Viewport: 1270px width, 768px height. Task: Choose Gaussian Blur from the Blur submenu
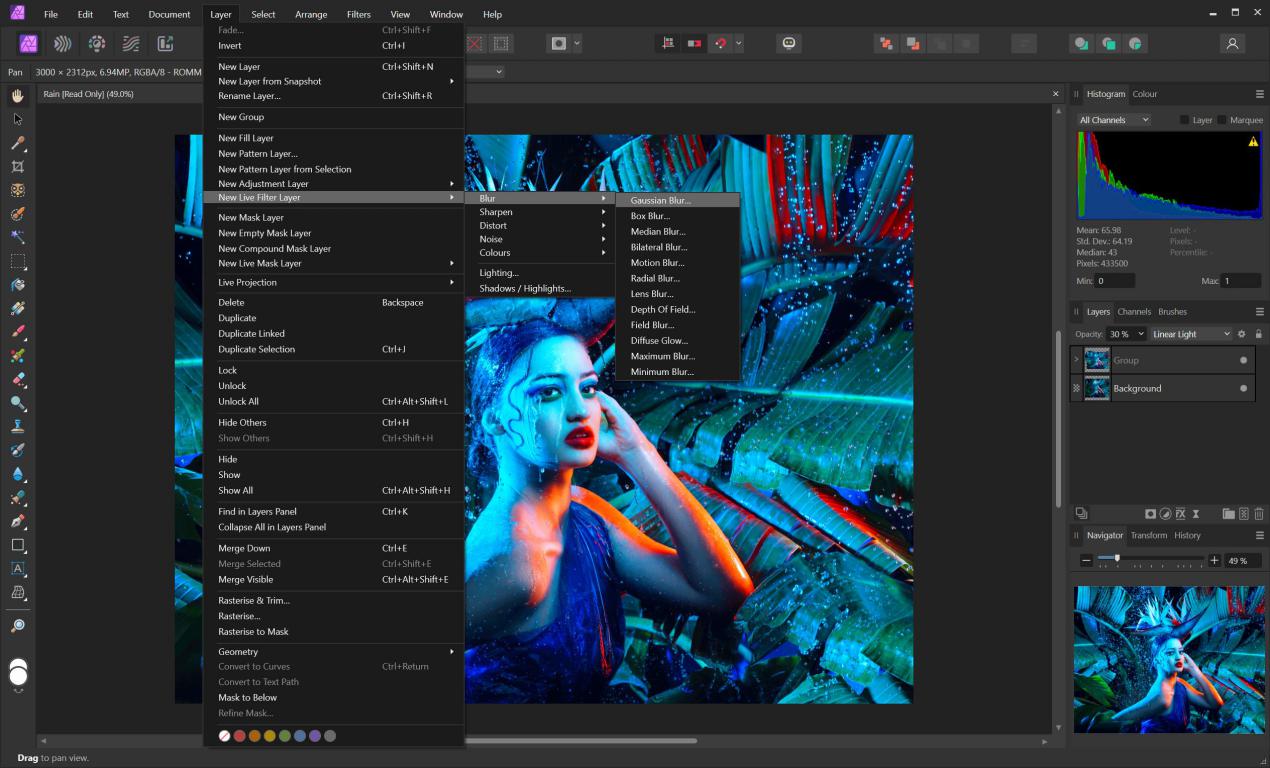(660, 200)
